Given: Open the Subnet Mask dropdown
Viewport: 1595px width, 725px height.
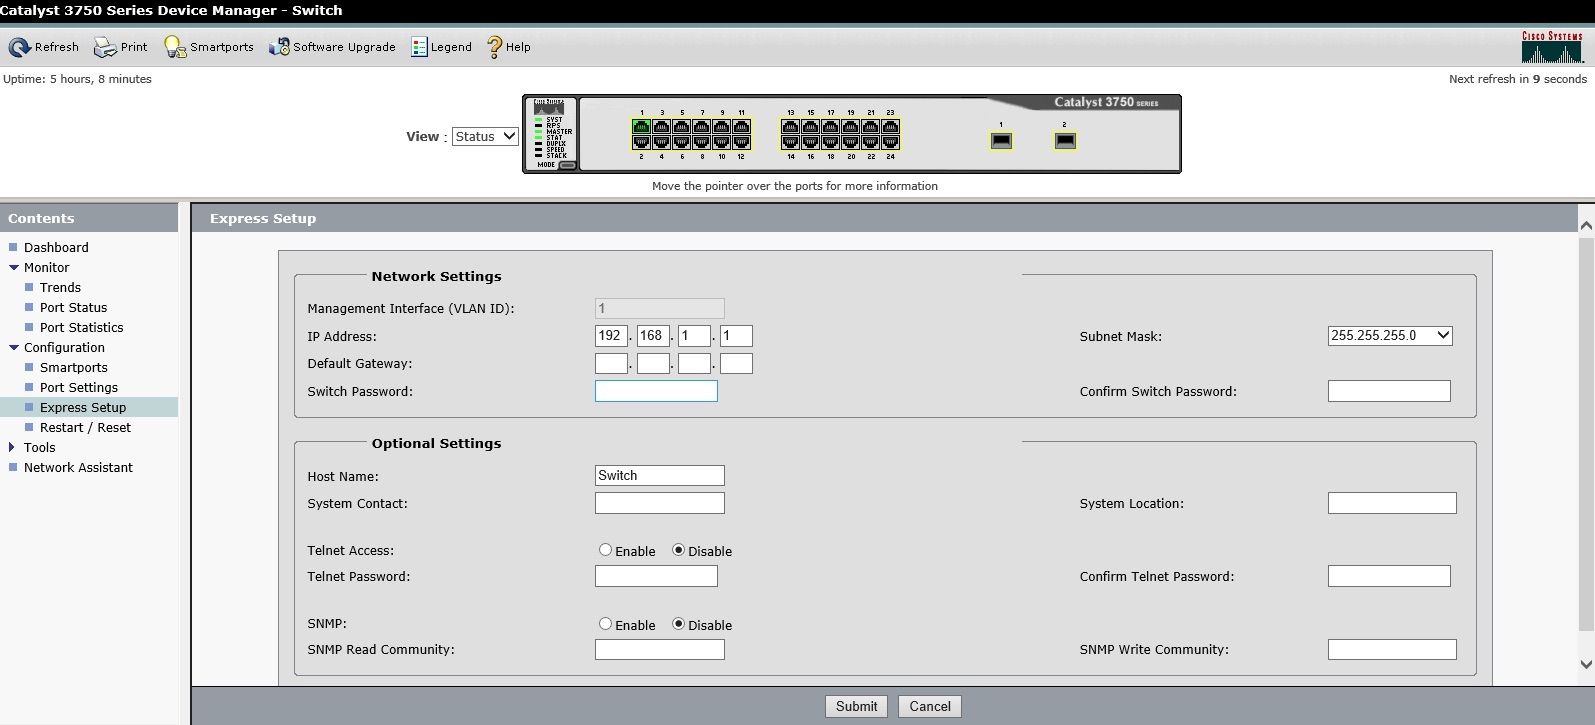Looking at the screenshot, I should pos(1390,336).
